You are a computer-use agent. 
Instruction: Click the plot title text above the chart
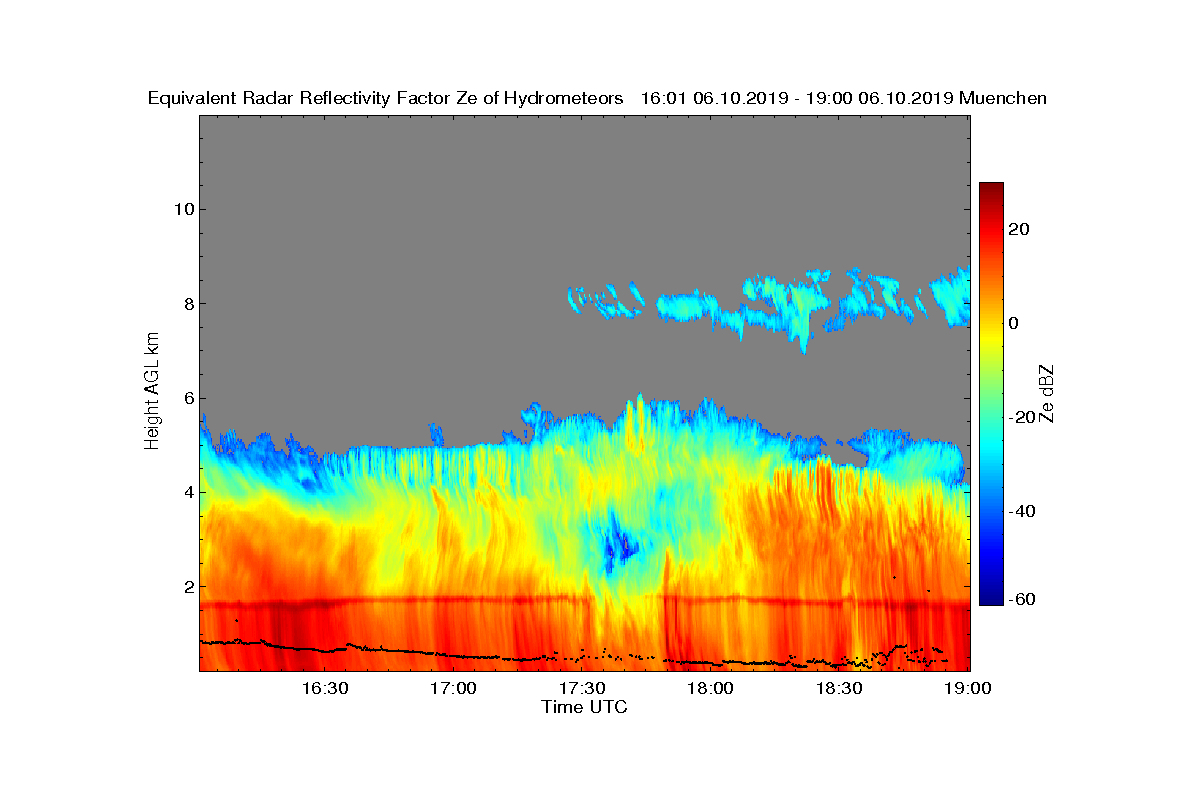click(x=597, y=98)
